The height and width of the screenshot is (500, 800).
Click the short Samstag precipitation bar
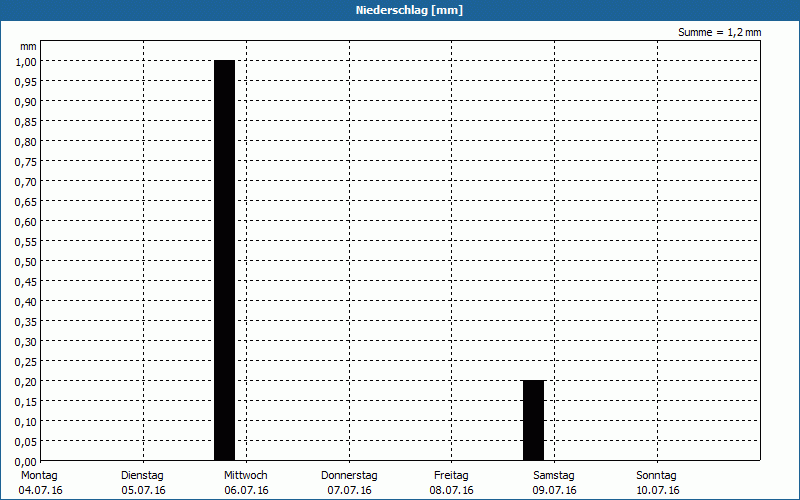click(x=534, y=420)
